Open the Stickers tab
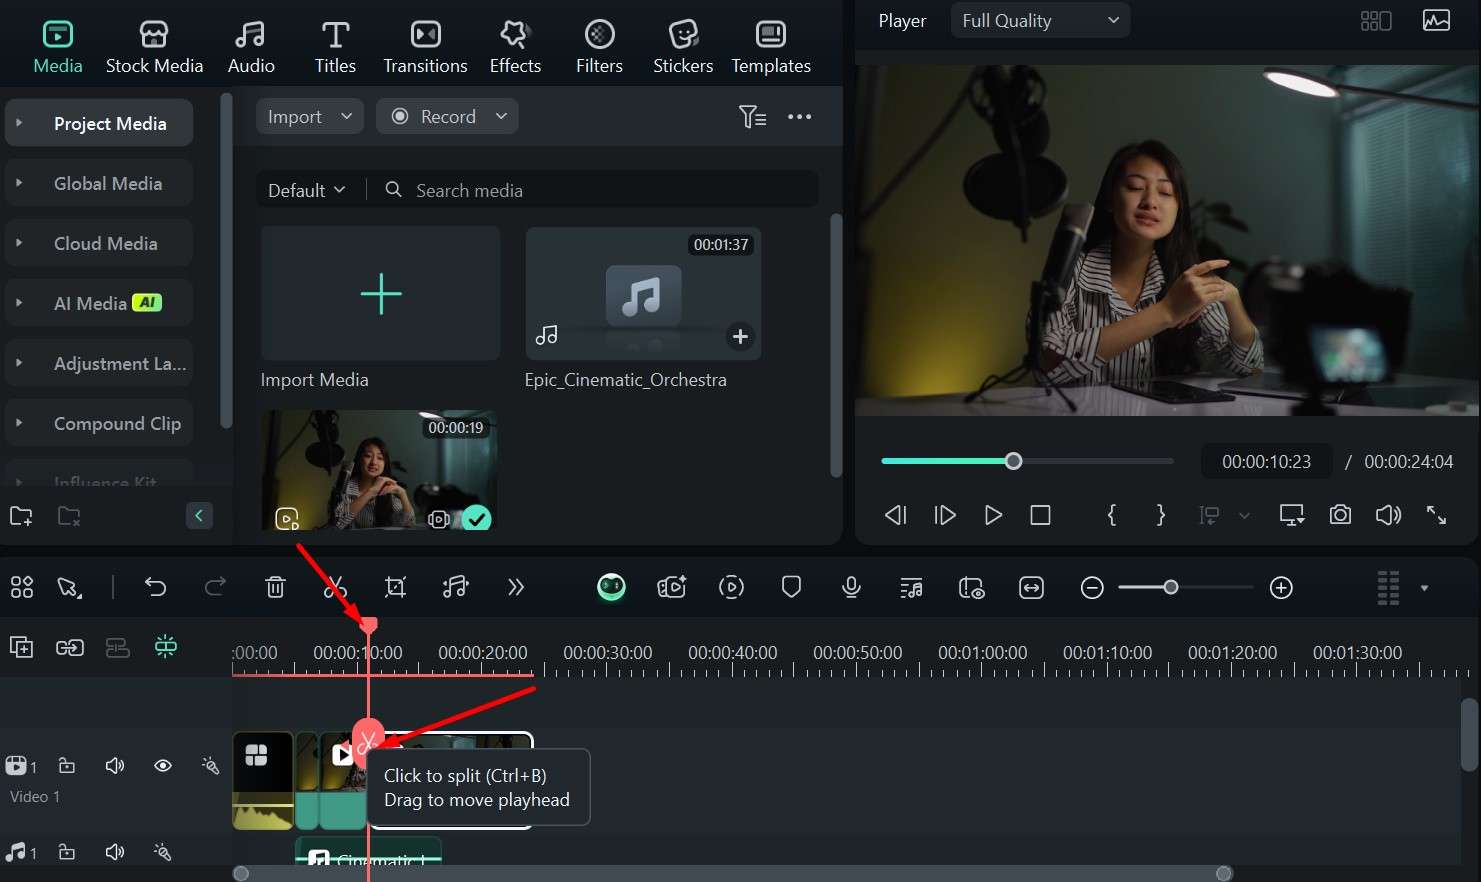Viewport: 1481px width, 882px height. (683, 47)
